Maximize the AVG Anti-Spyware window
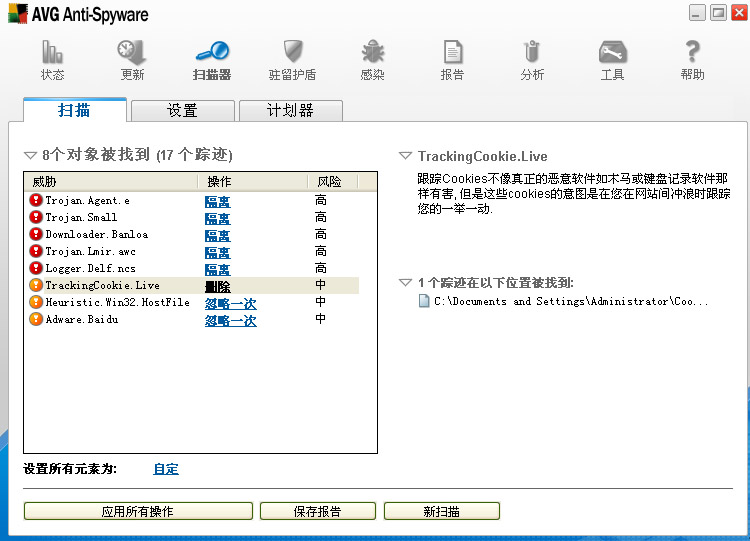 click(718, 13)
